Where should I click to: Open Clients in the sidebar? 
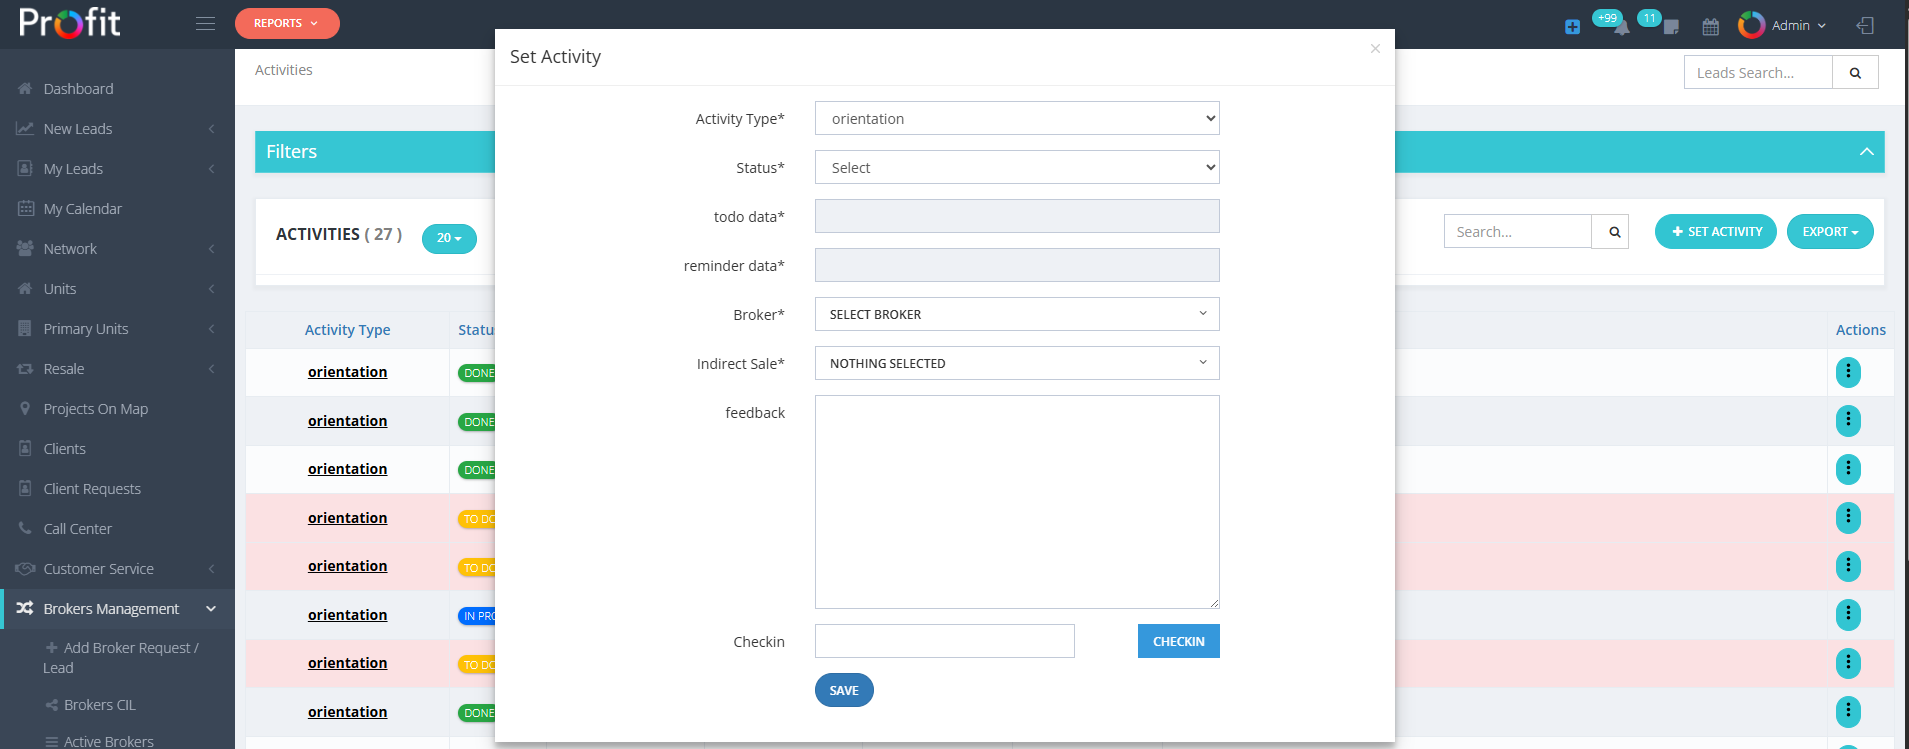(x=117, y=449)
